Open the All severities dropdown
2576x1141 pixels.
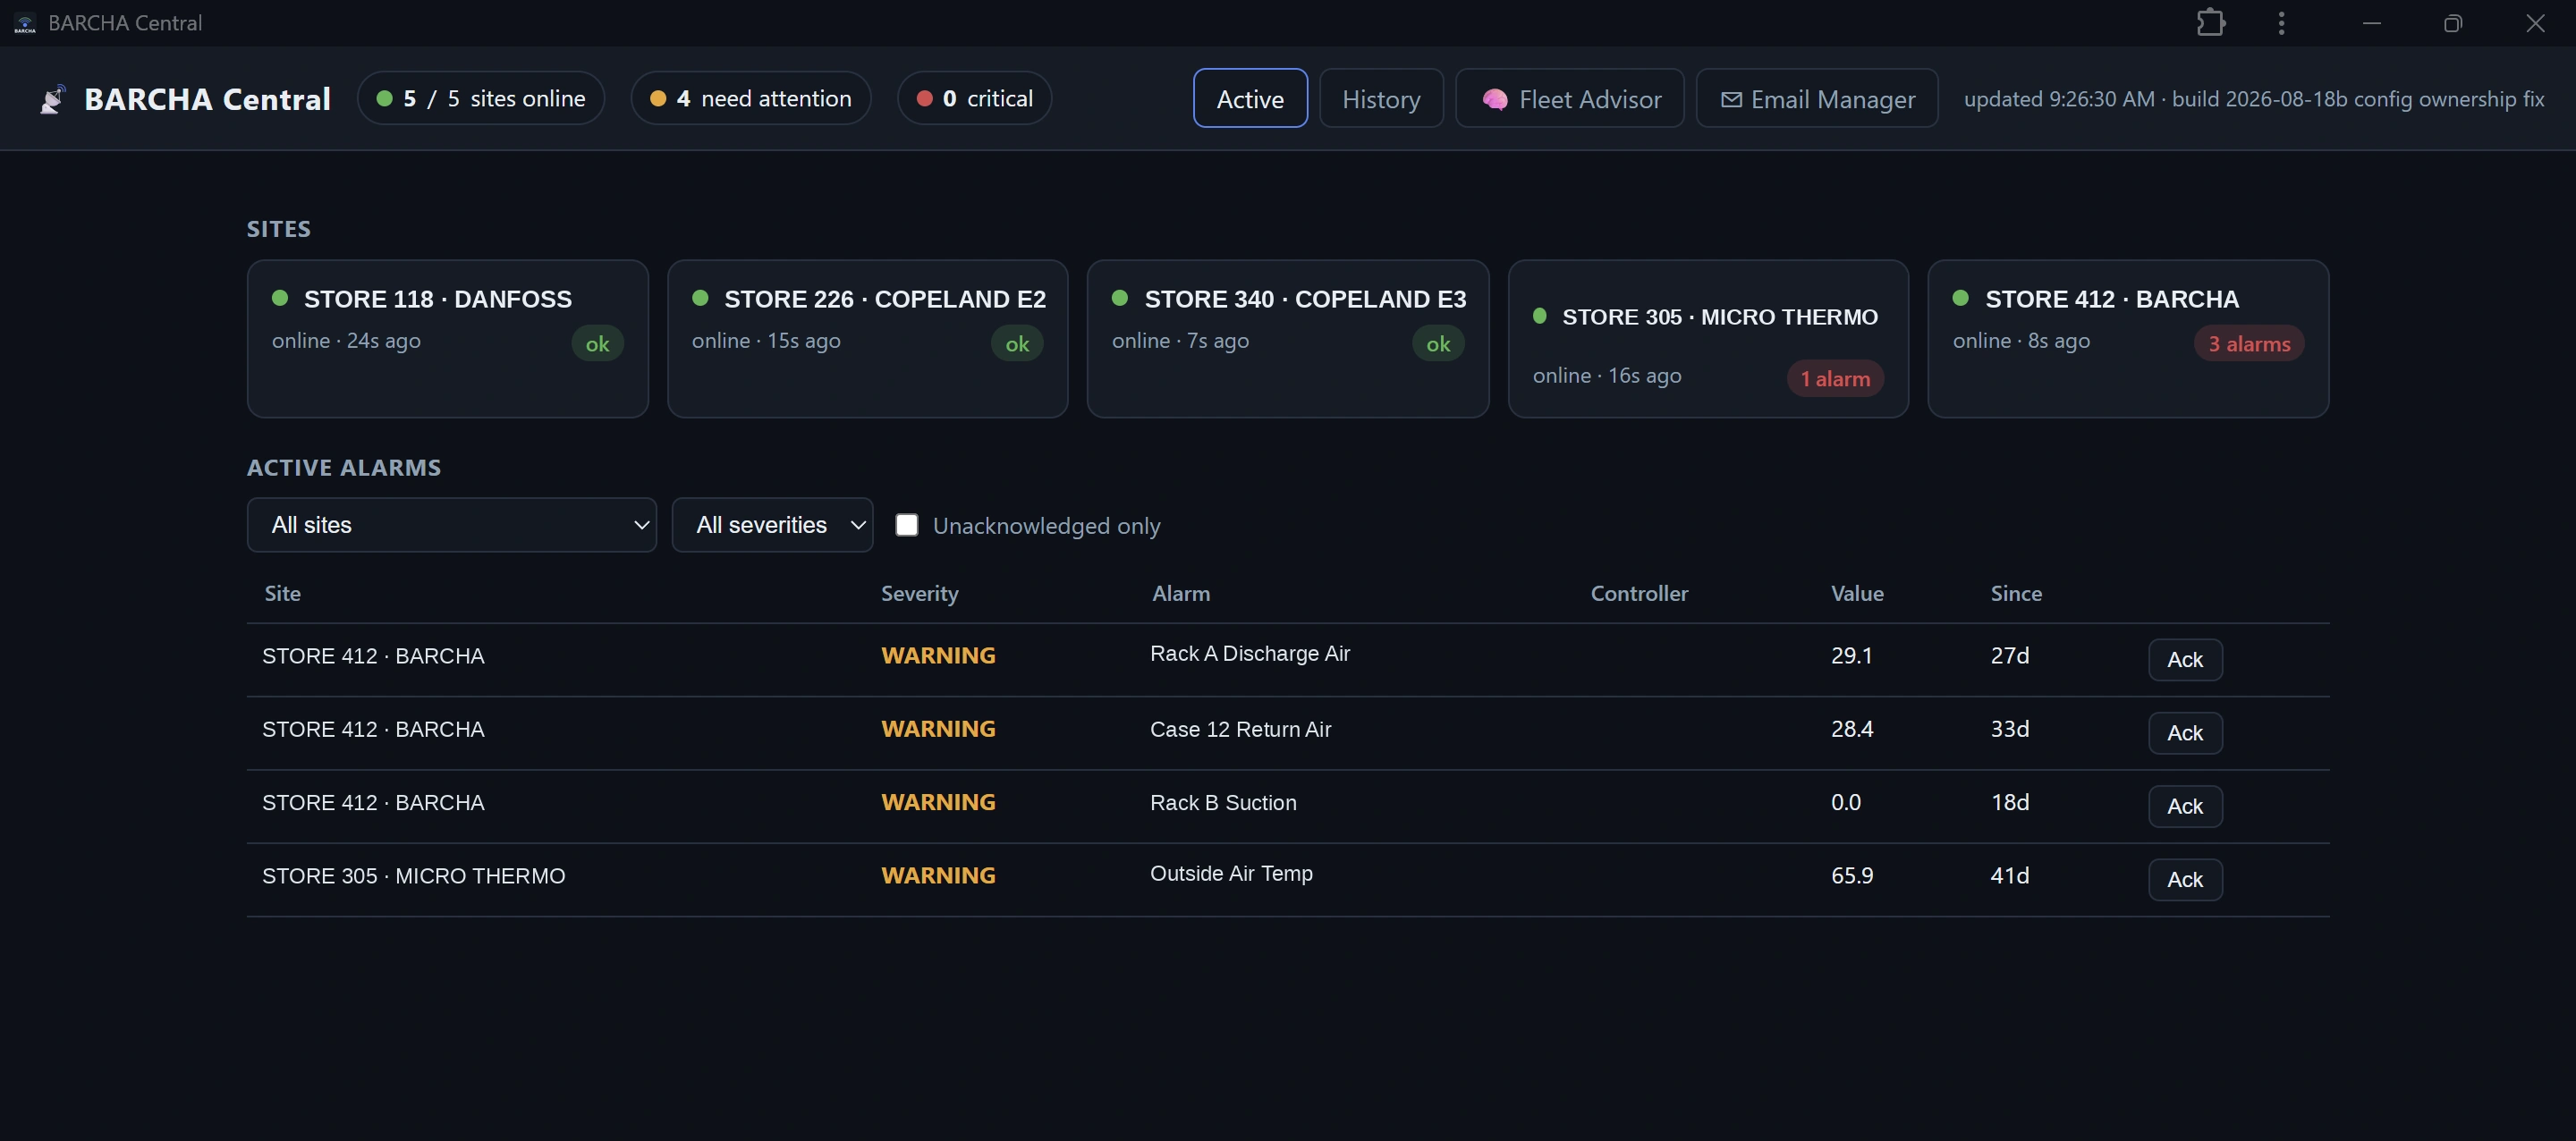click(772, 525)
